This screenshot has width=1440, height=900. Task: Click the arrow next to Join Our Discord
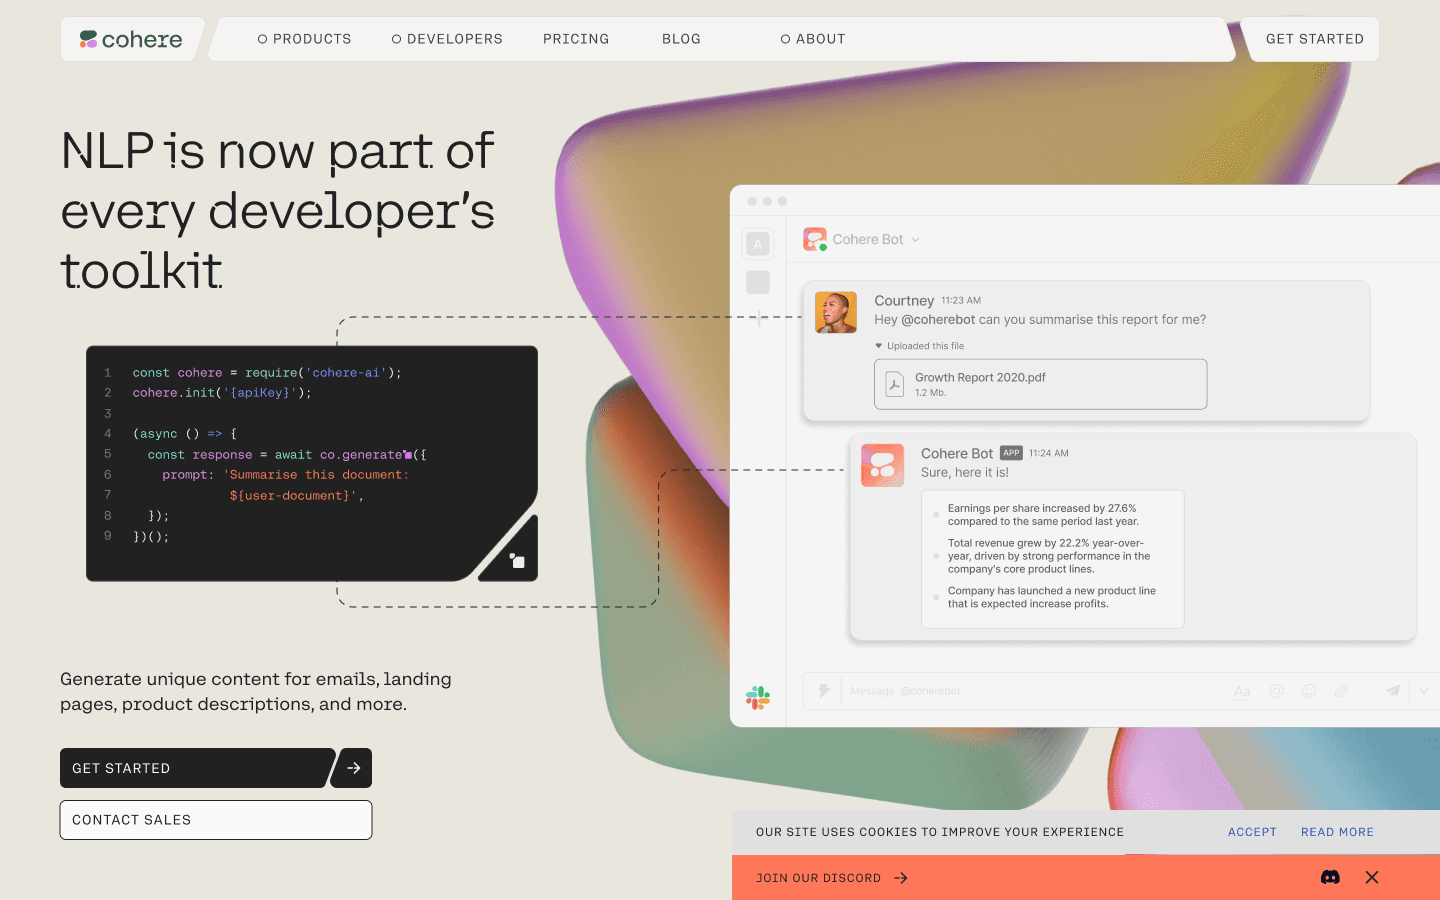pos(901,878)
